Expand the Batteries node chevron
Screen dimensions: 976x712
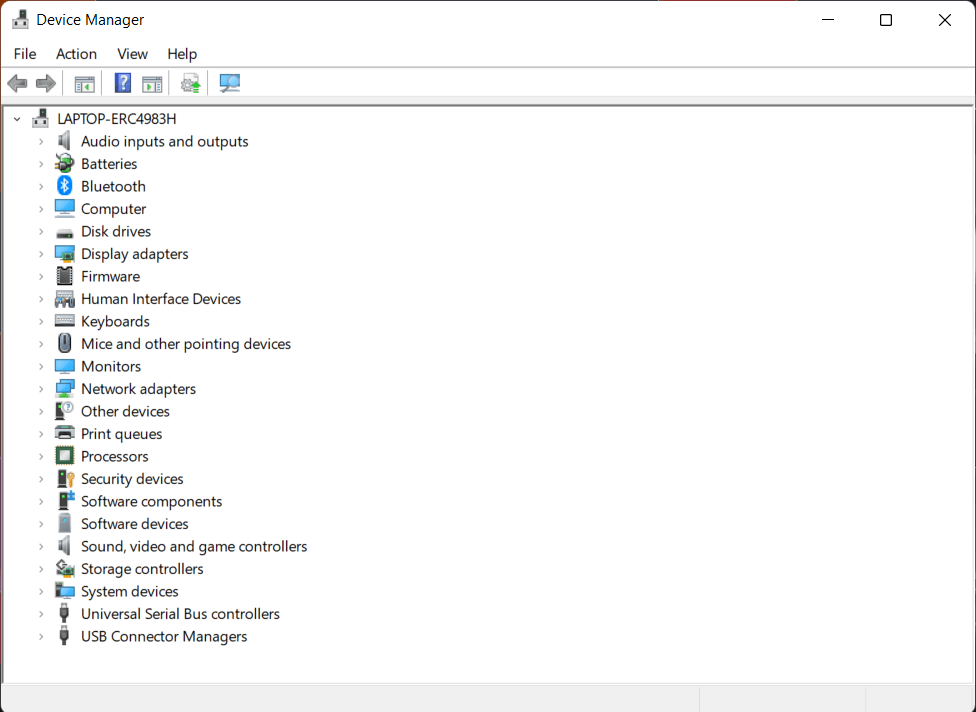(41, 164)
